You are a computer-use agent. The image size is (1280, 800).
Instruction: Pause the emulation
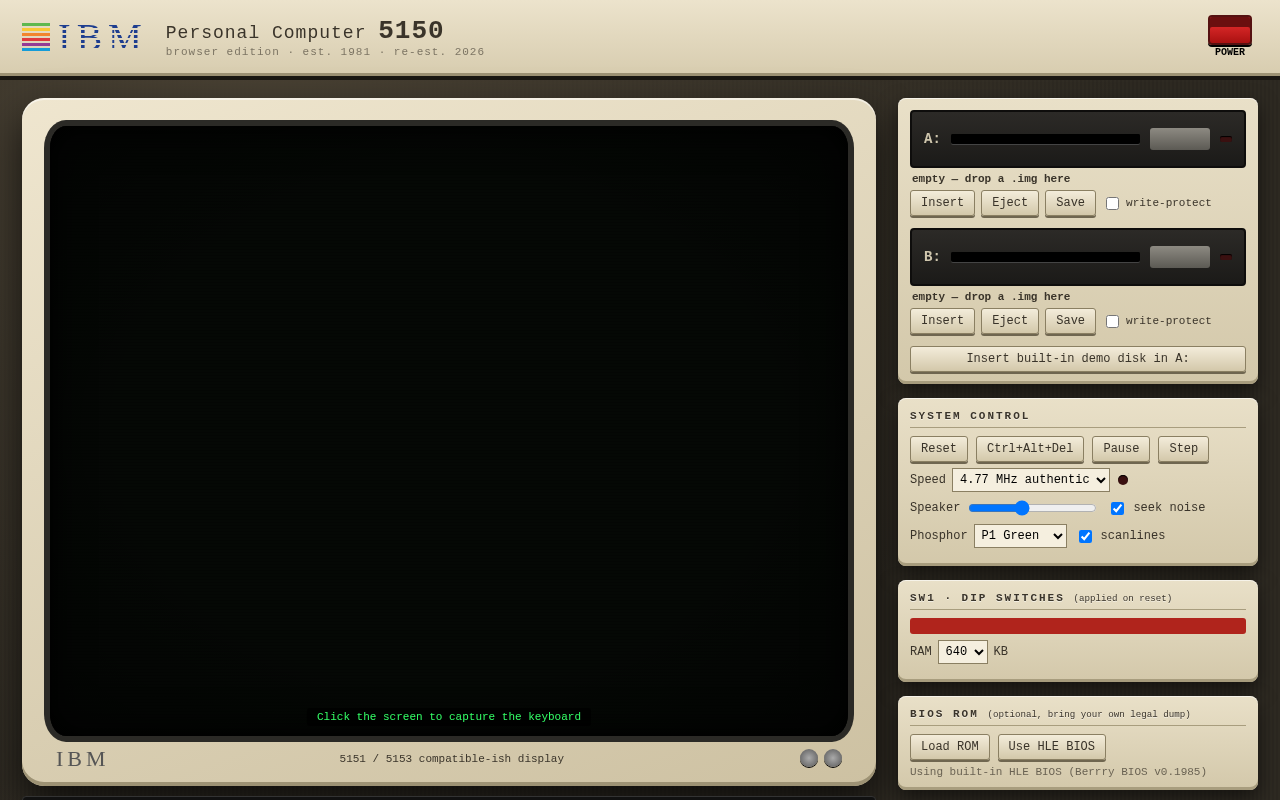coord(1121,449)
